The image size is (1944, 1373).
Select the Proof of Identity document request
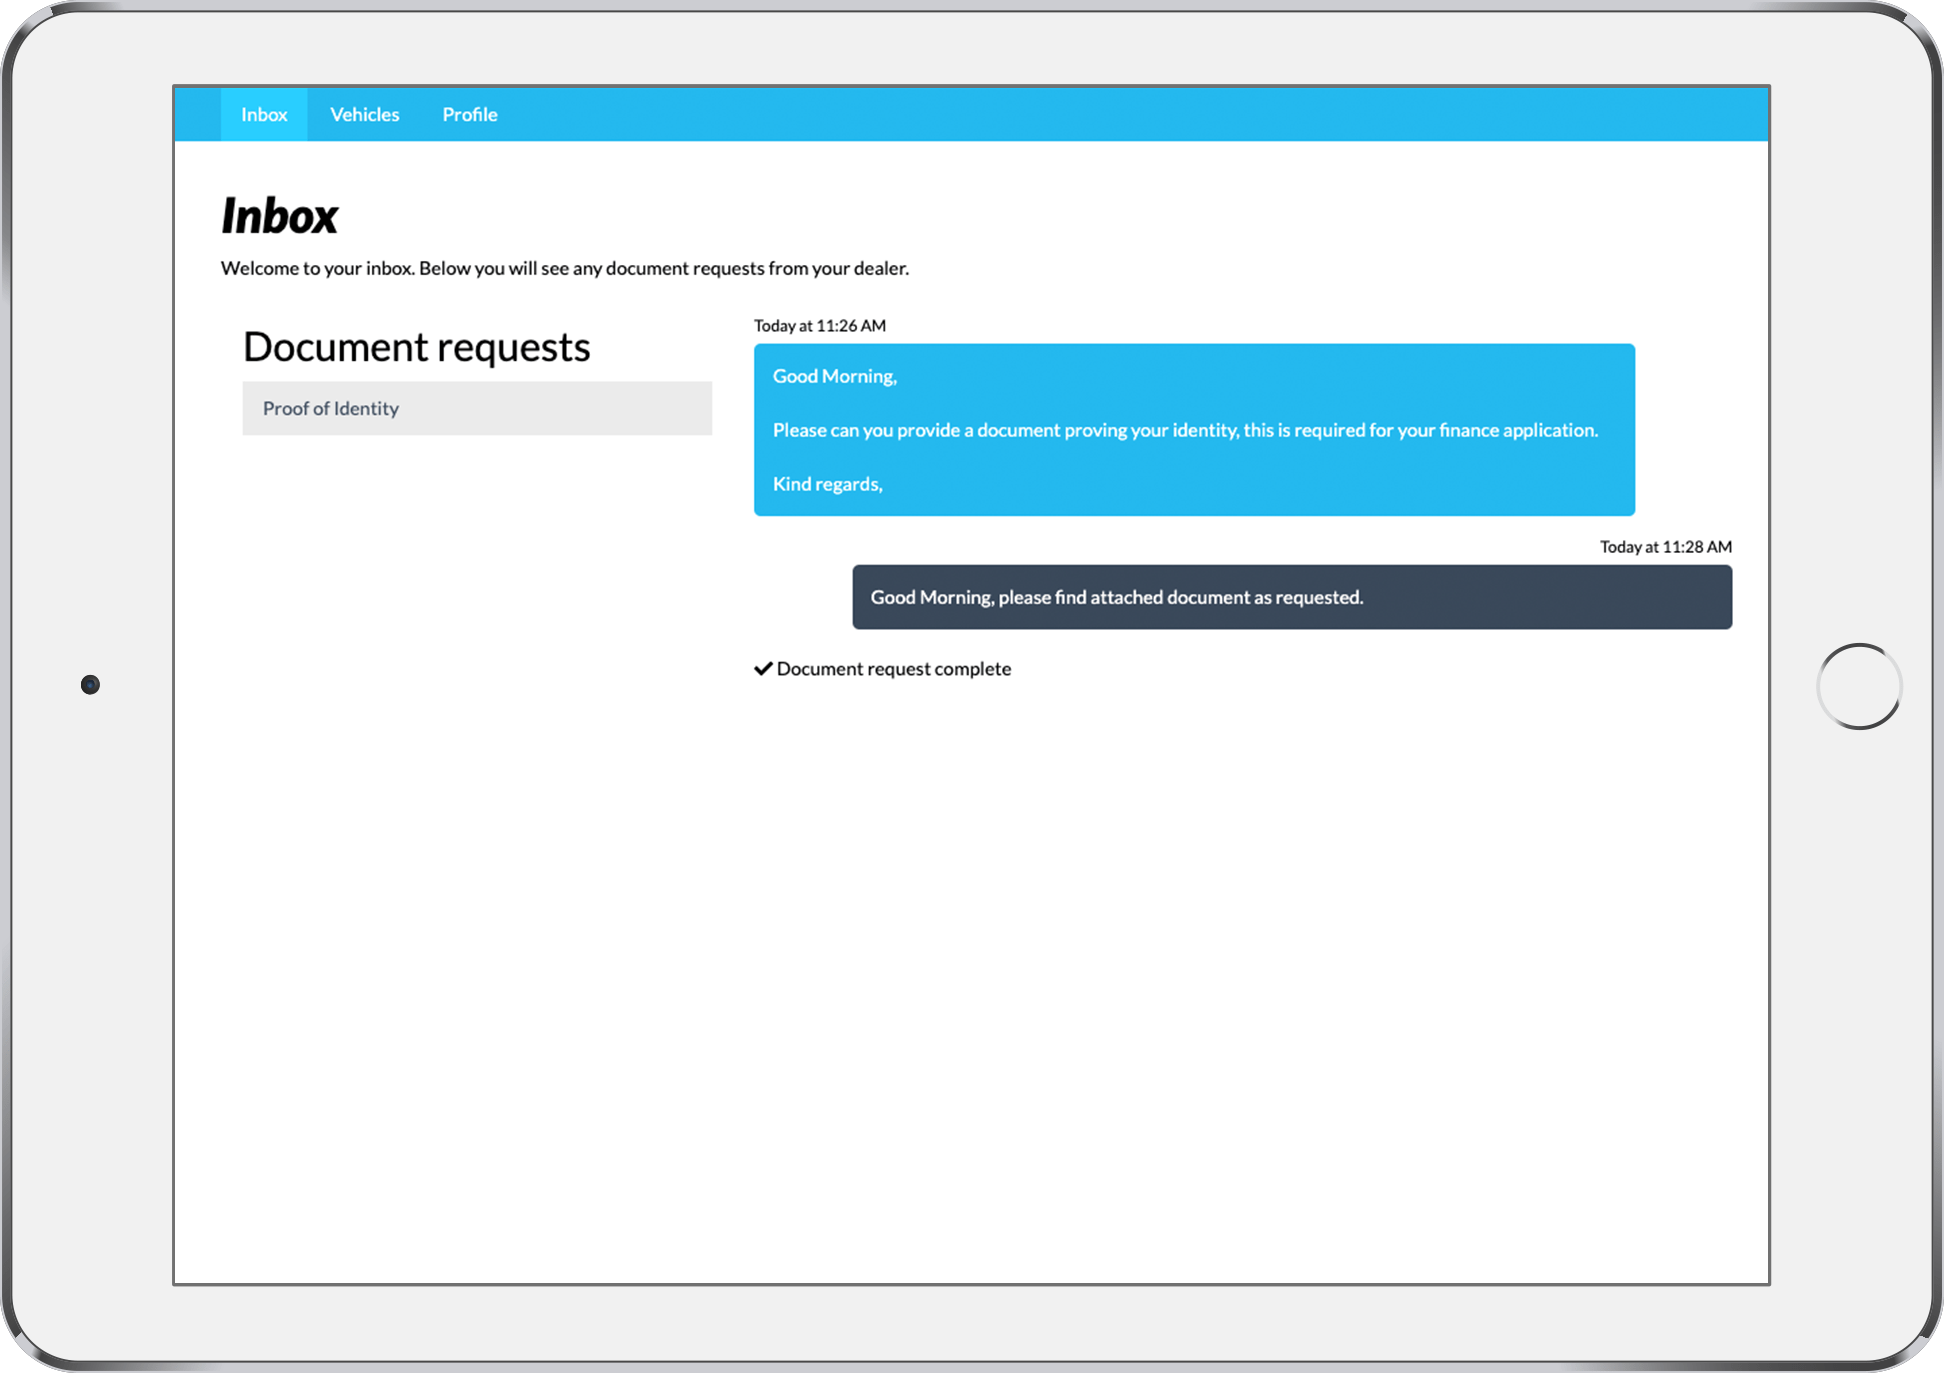click(x=477, y=408)
